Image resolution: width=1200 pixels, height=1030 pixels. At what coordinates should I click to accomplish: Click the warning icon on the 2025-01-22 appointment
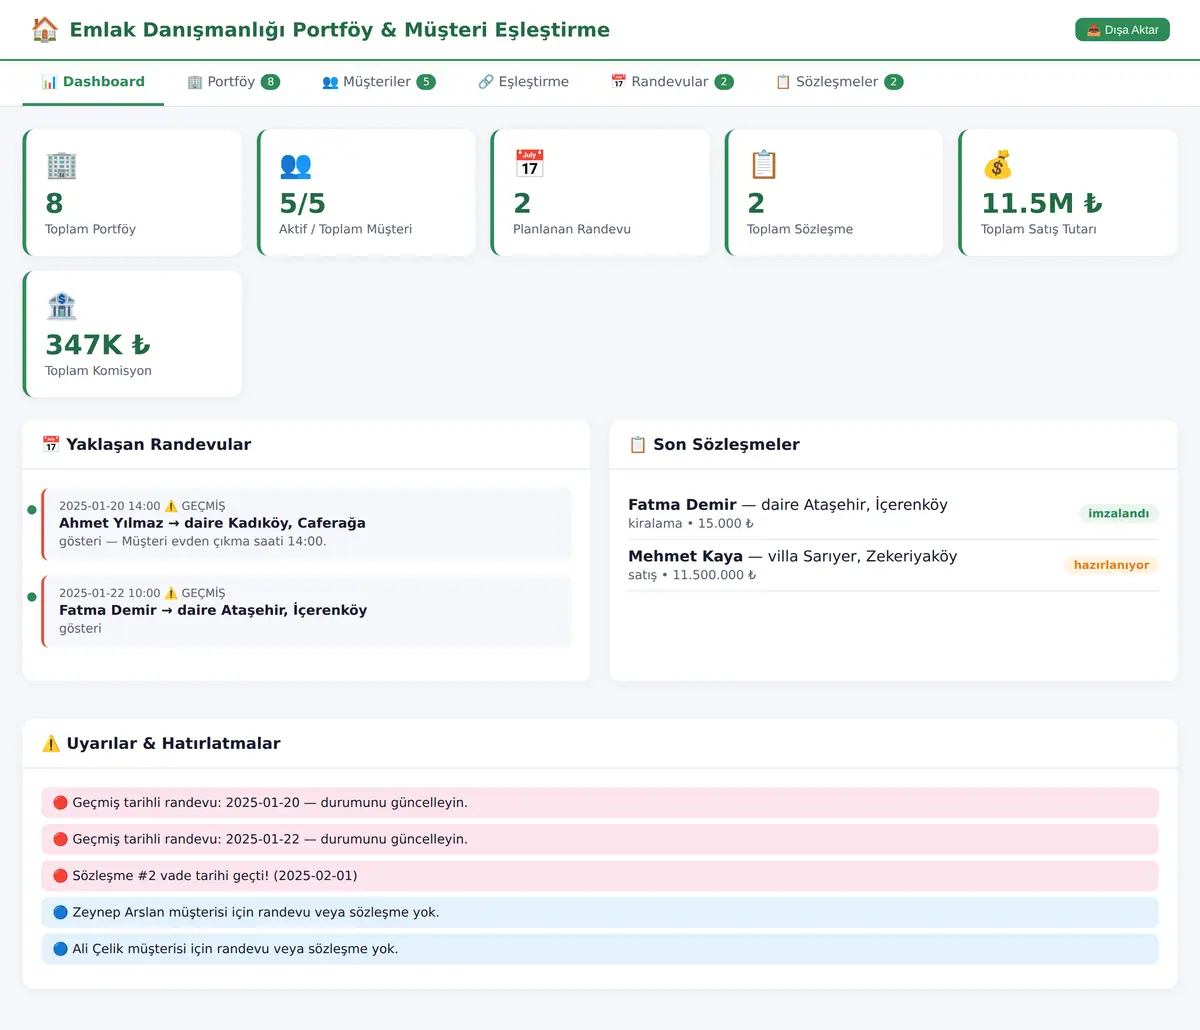(x=171, y=593)
